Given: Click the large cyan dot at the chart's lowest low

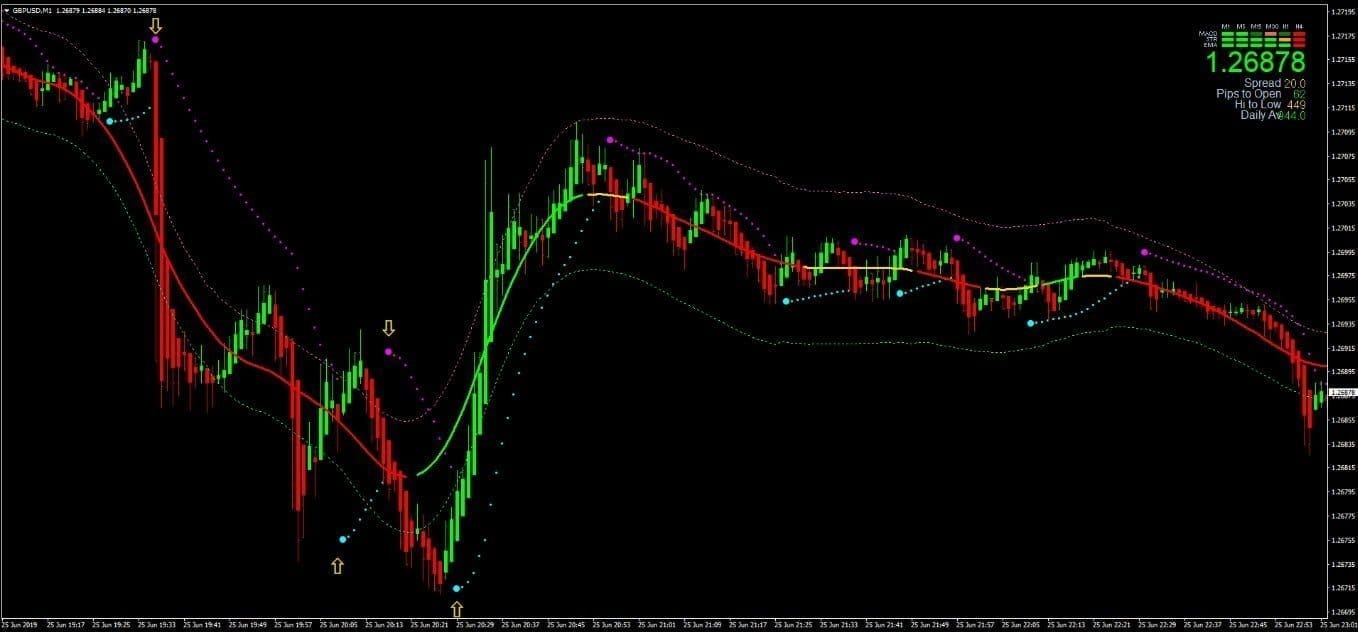Looking at the screenshot, I should (x=456, y=589).
